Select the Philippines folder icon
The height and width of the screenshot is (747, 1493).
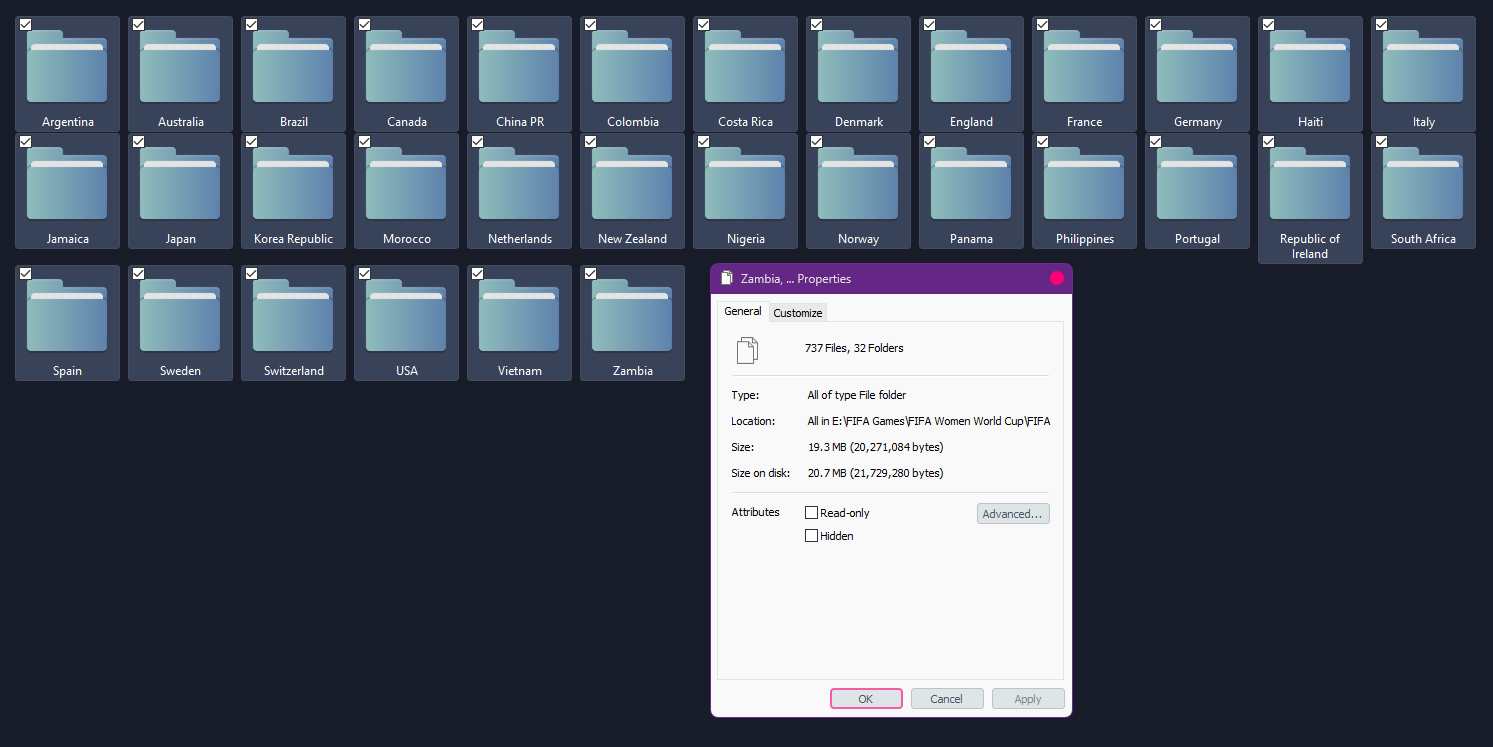pyautogui.click(x=1084, y=184)
